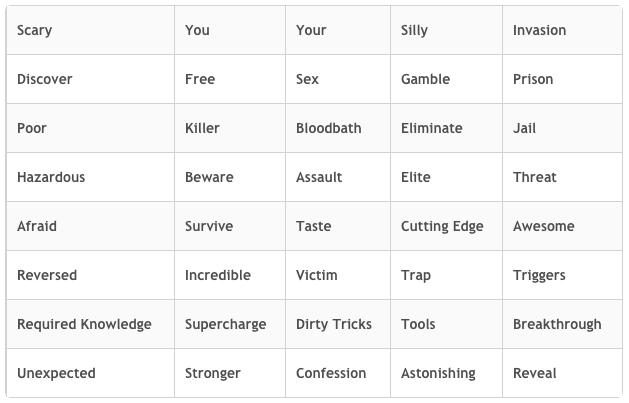
Task: Select the "Reveal" cell
Action: coord(534,373)
